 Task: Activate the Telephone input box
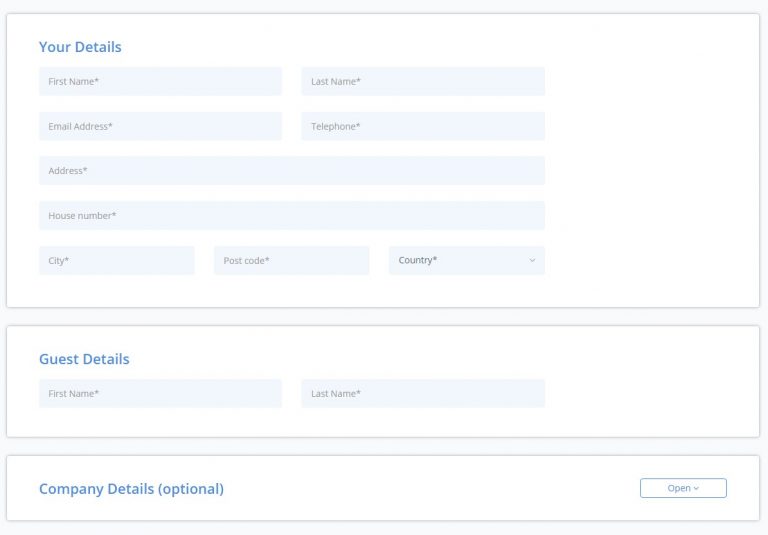(x=423, y=126)
